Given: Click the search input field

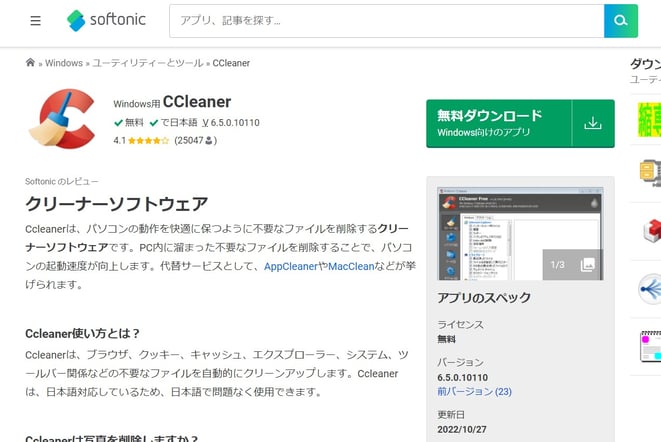Looking at the screenshot, I should tap(386, 21).
